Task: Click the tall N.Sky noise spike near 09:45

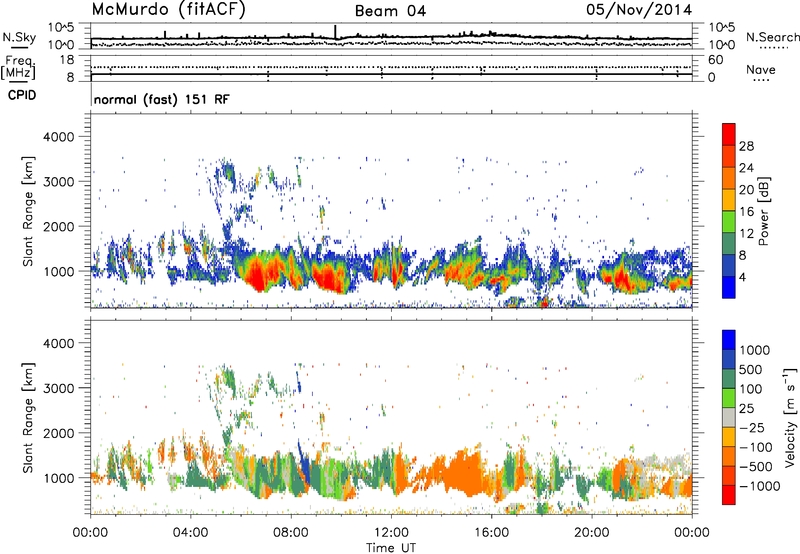Action: pos(335,32)
